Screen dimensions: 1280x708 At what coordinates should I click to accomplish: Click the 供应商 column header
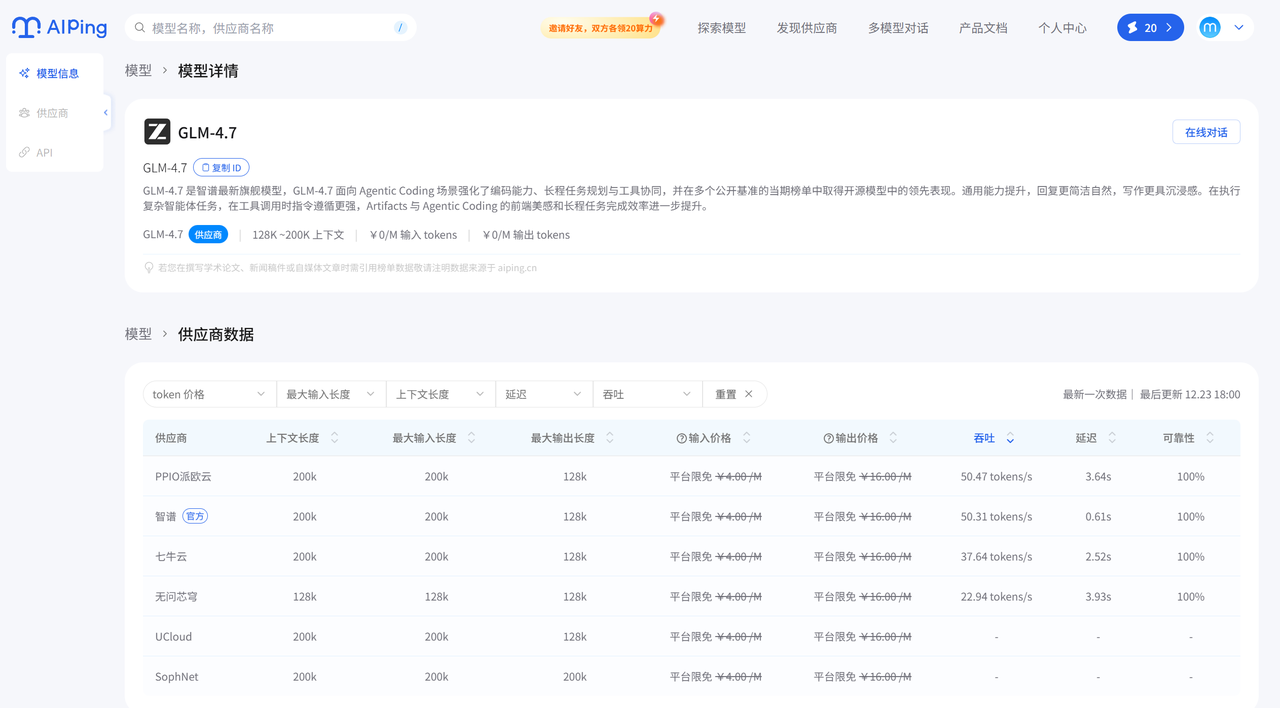coord(171,438)
